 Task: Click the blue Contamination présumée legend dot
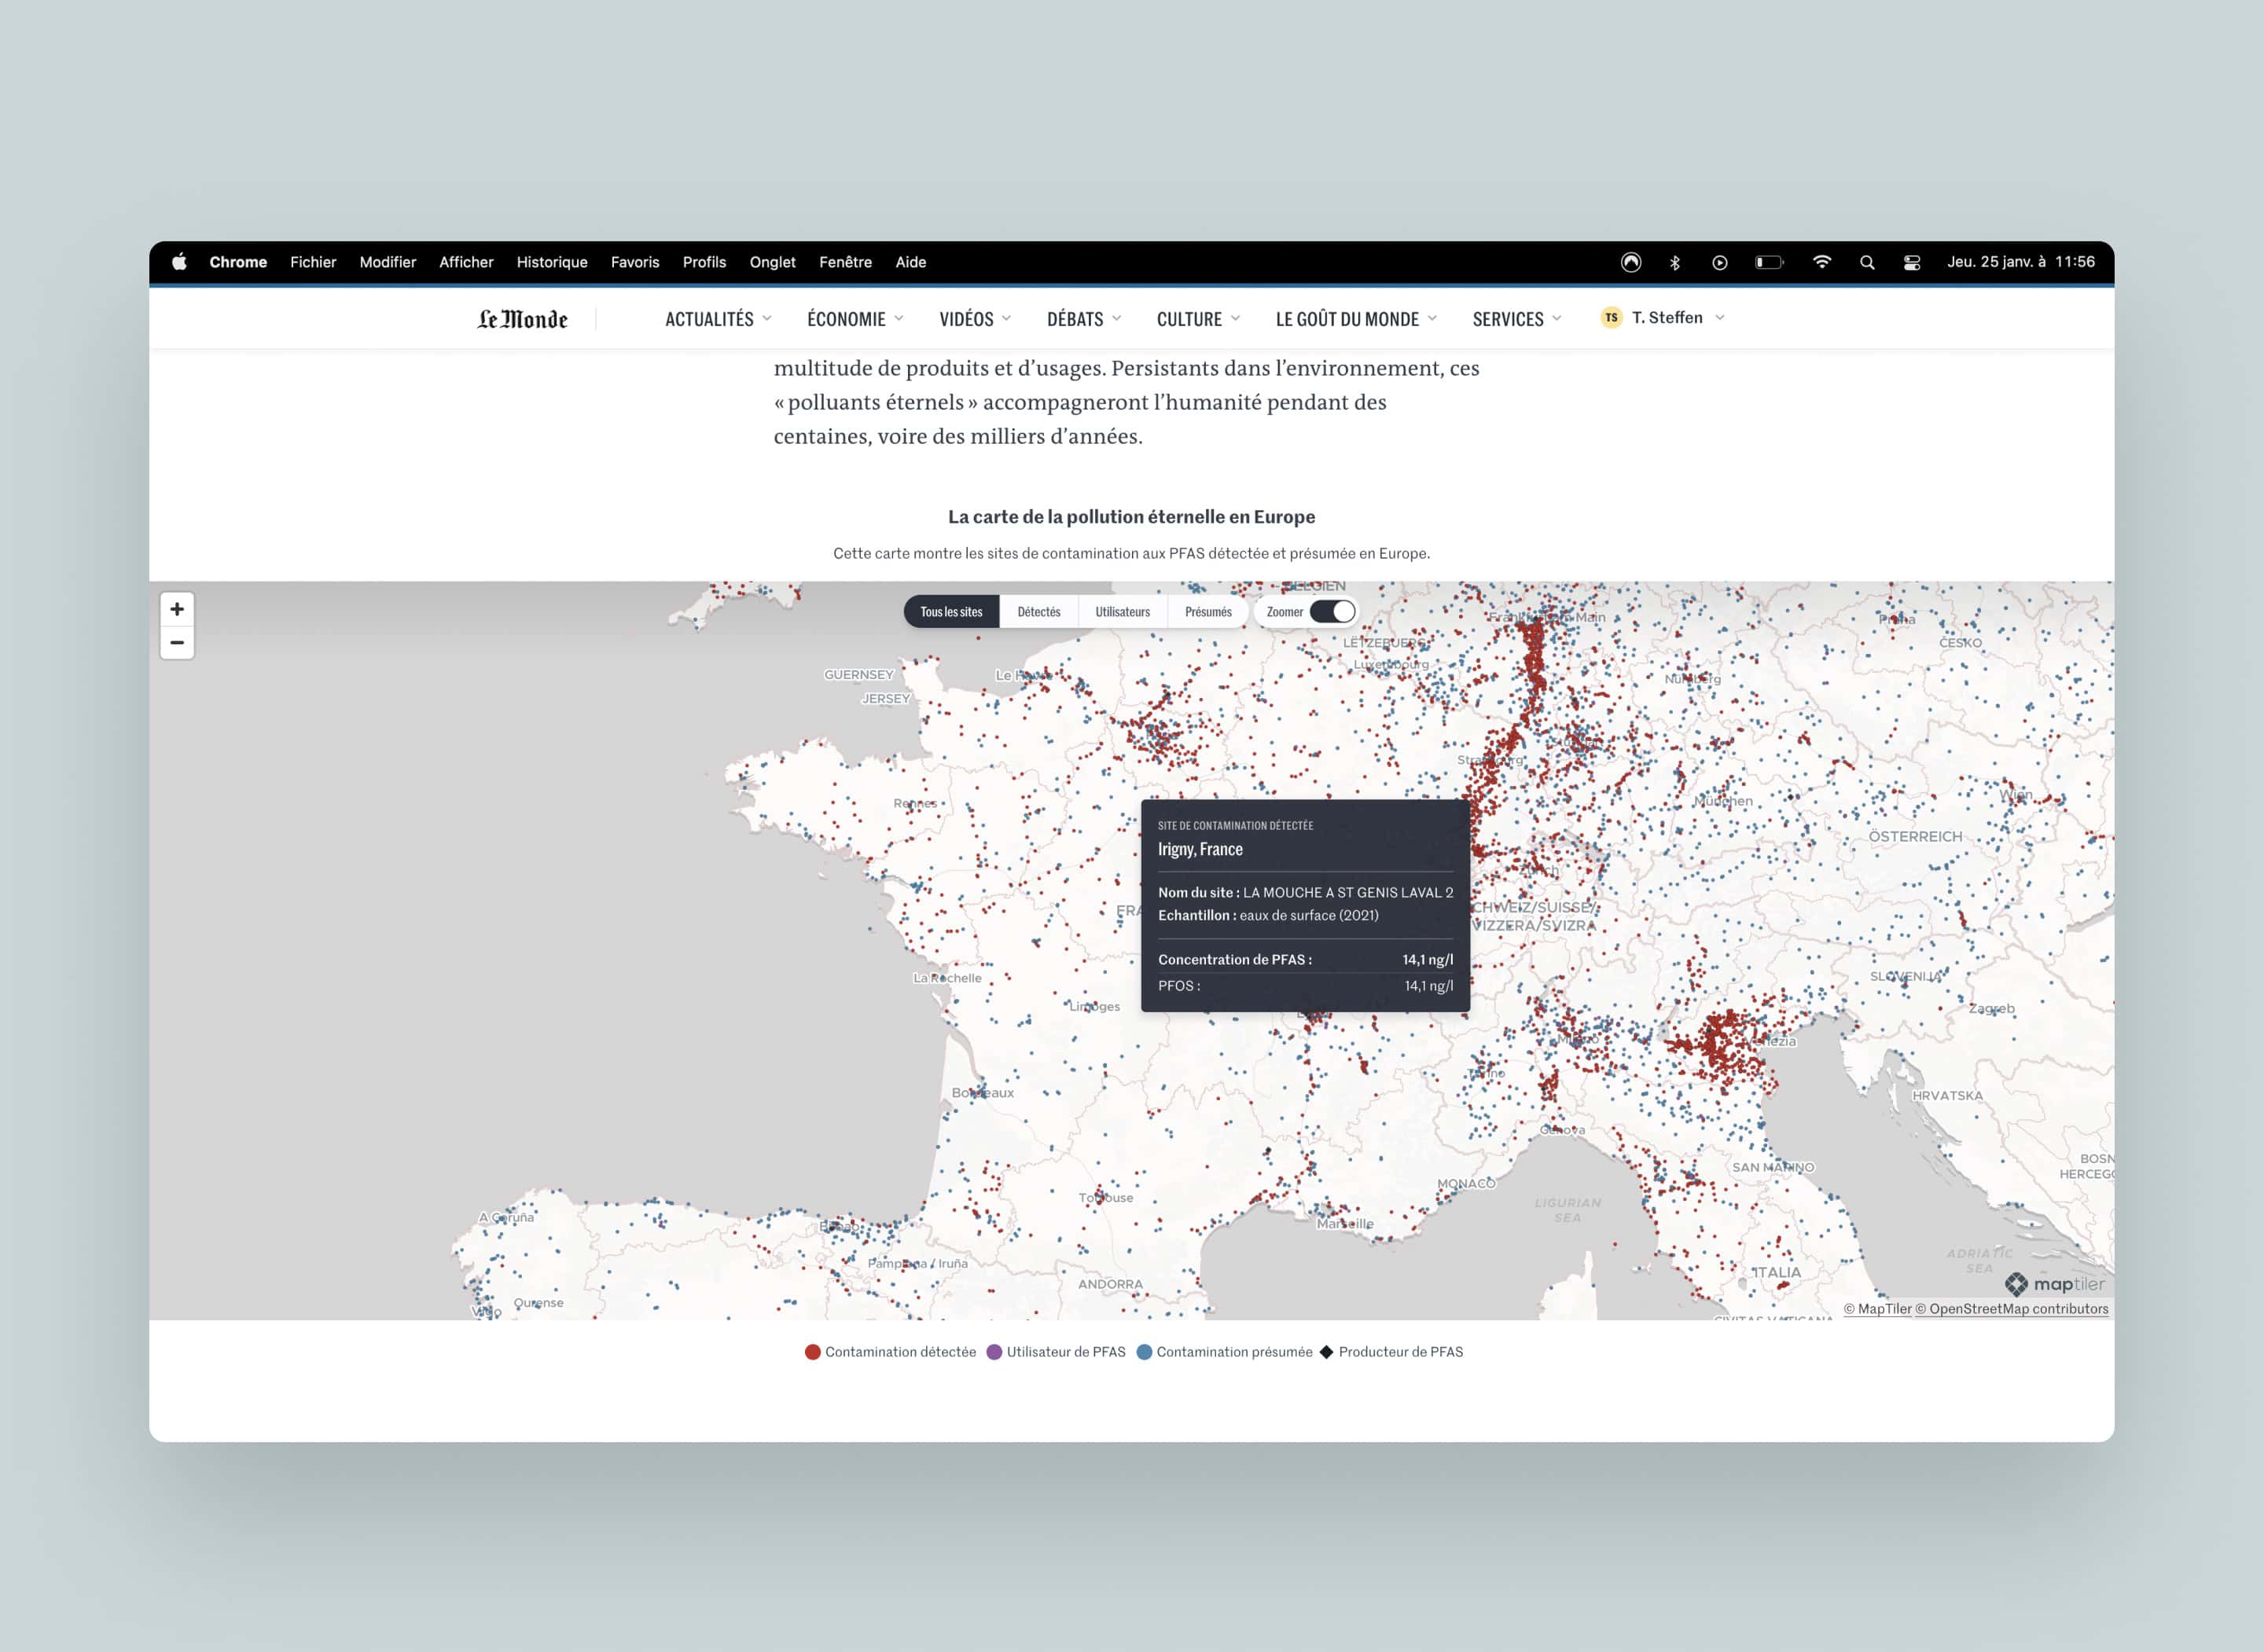(x=1144, y=1352)
